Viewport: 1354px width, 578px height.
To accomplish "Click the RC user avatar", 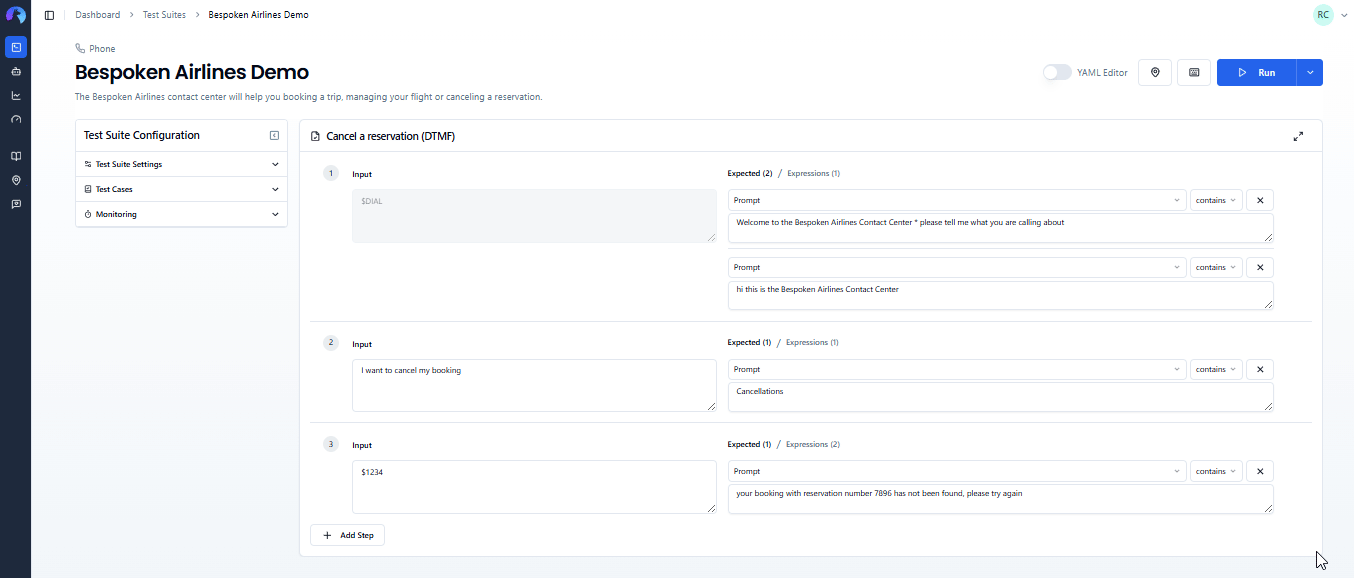I will click(1323, 15).
